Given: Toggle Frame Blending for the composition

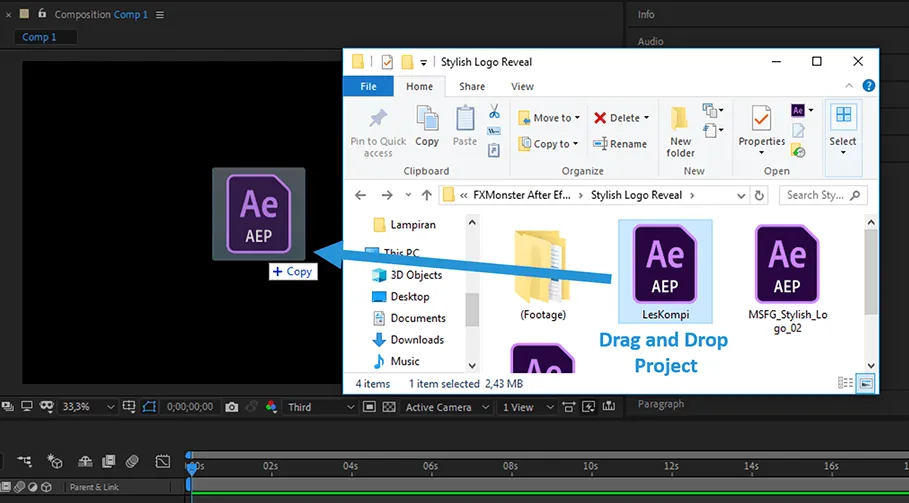Looking at the screenshot, I should coord(108,461).
